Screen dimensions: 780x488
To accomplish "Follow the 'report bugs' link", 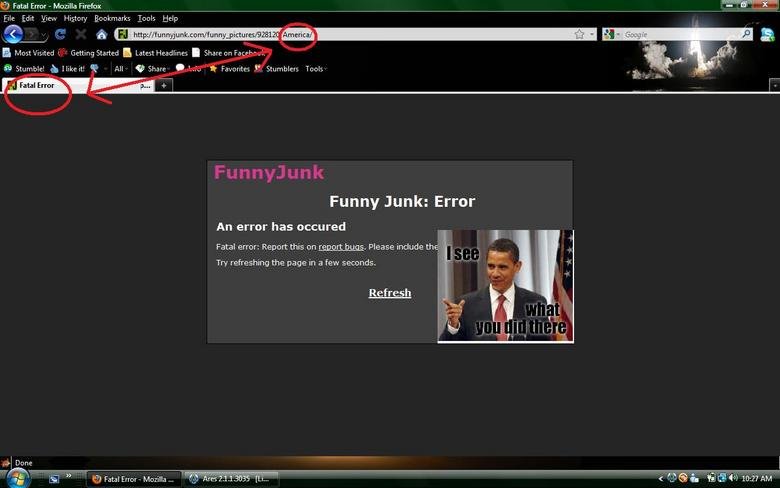I will (340, 247).
